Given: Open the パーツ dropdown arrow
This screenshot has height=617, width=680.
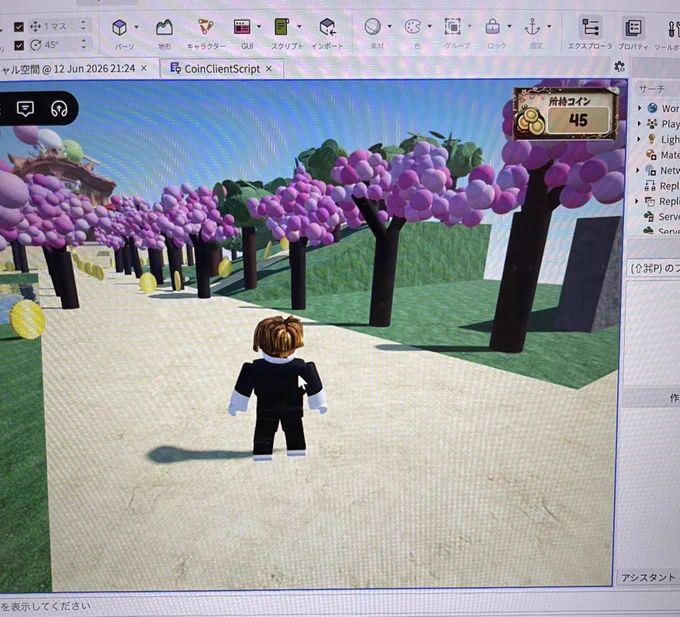Looking at the screenshot, I should [136, 27].
